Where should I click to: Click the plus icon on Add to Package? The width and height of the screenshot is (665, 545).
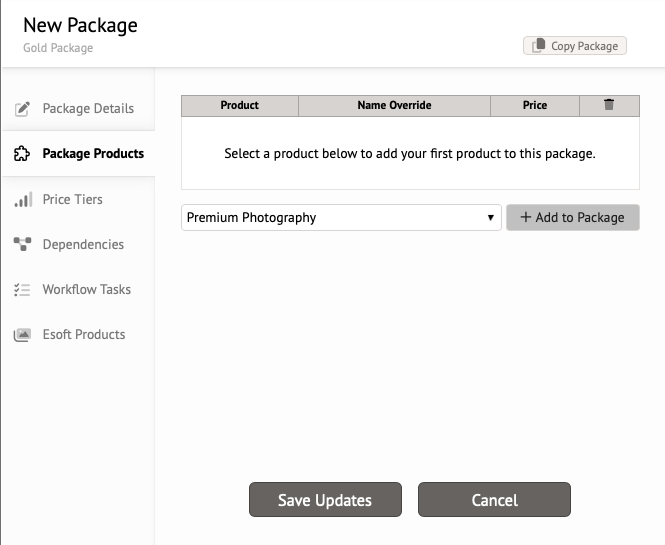click(525, 217)
